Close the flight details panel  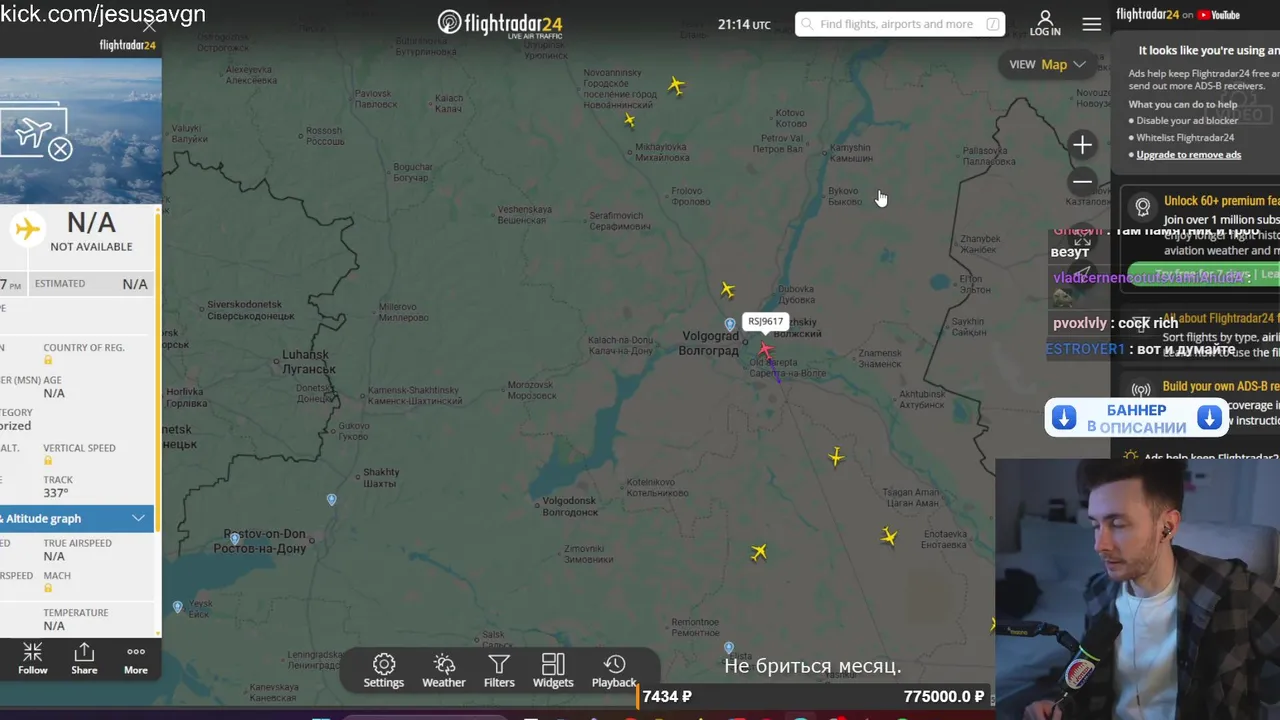coord(149,25)
